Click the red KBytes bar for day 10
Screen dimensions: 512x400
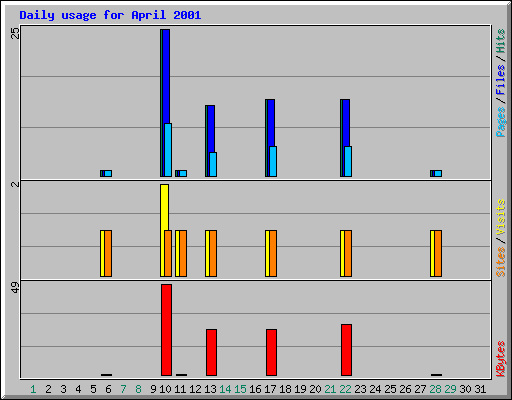click(166, 330)
